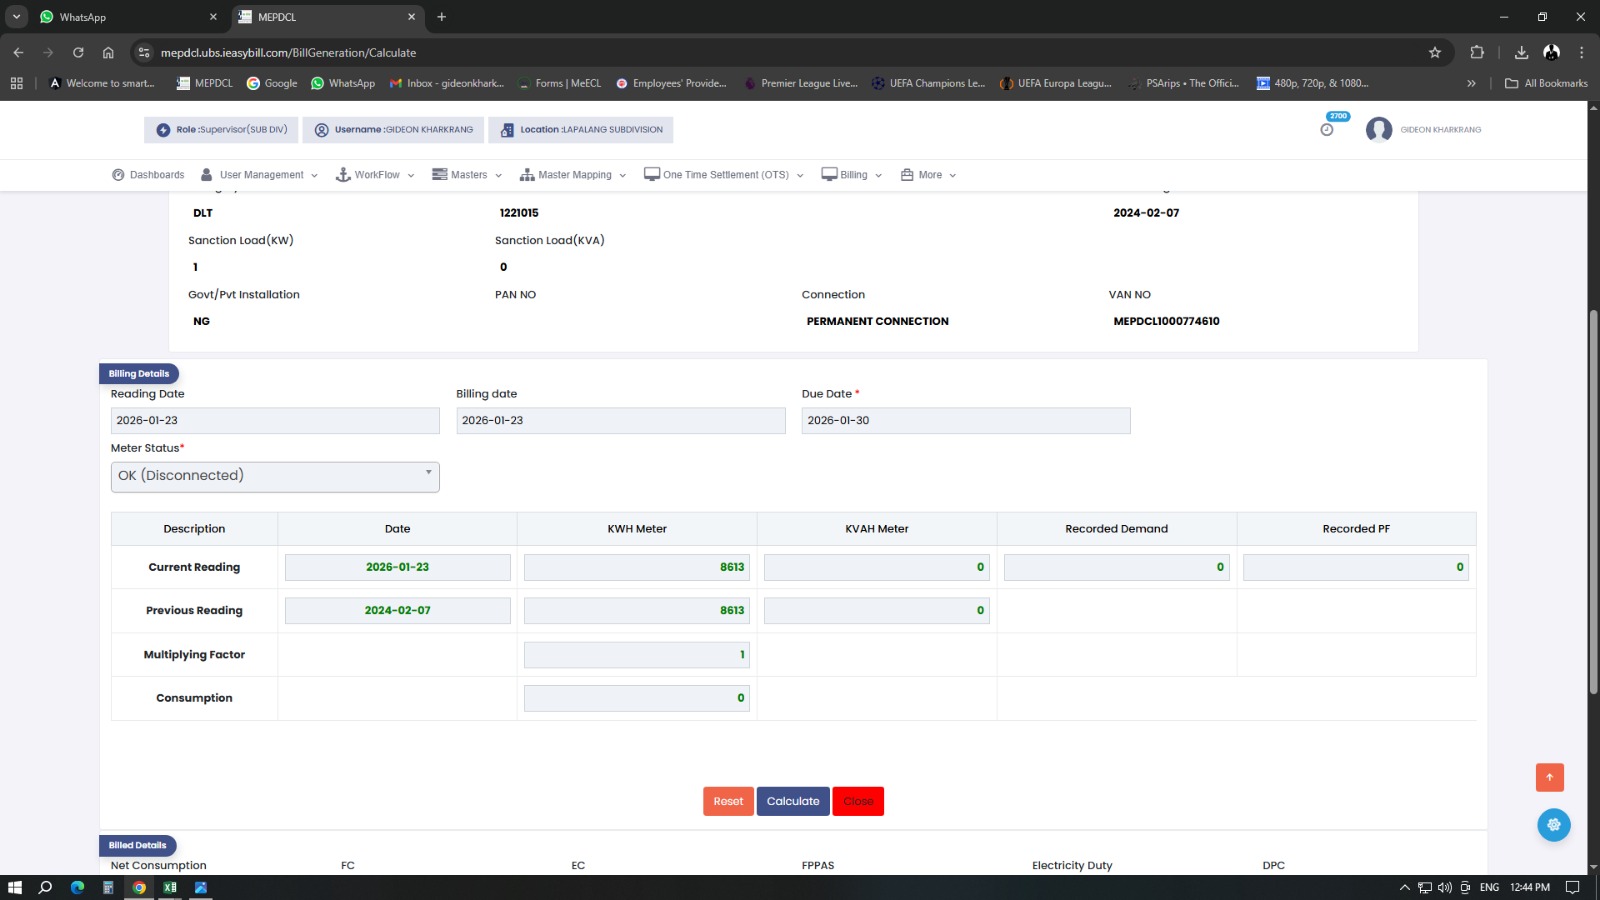Click the clock notification icon with 2700 badge
The height and width of the screenshot is (900, 1600).
pos(1327,129)
